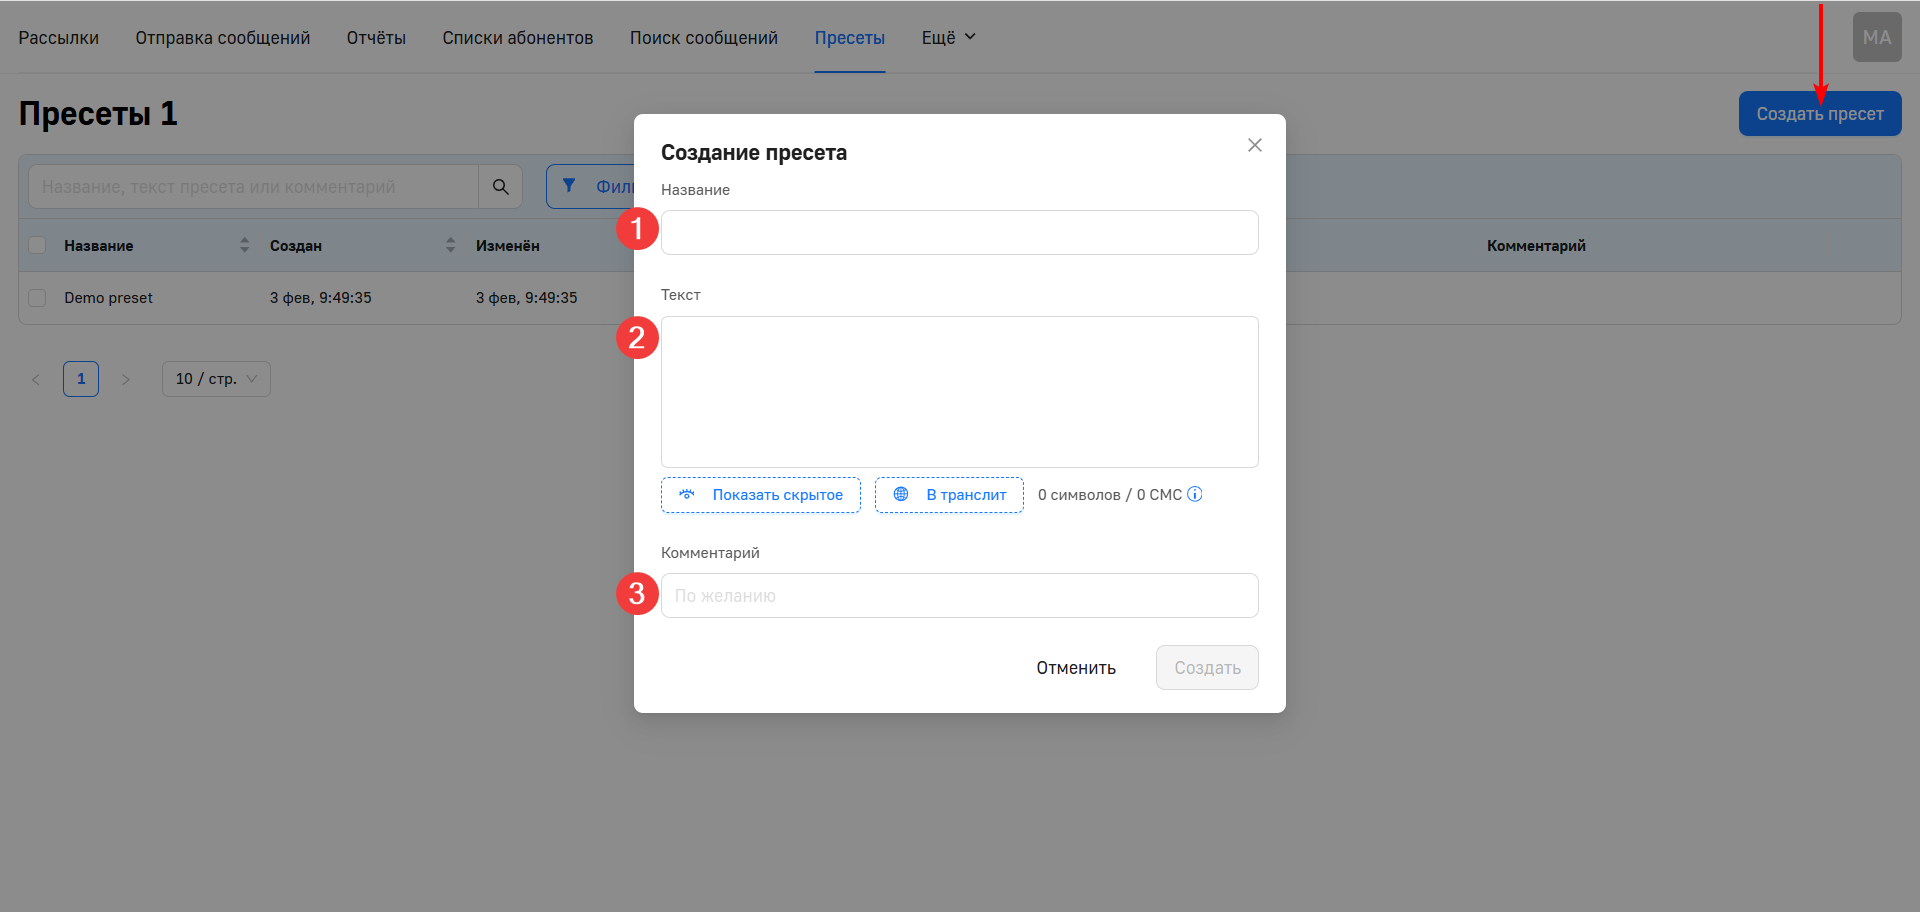Click the В транслит button
Image resolution: width=1920 pixels, height=912 pixels.
click(x=949, y=495)
